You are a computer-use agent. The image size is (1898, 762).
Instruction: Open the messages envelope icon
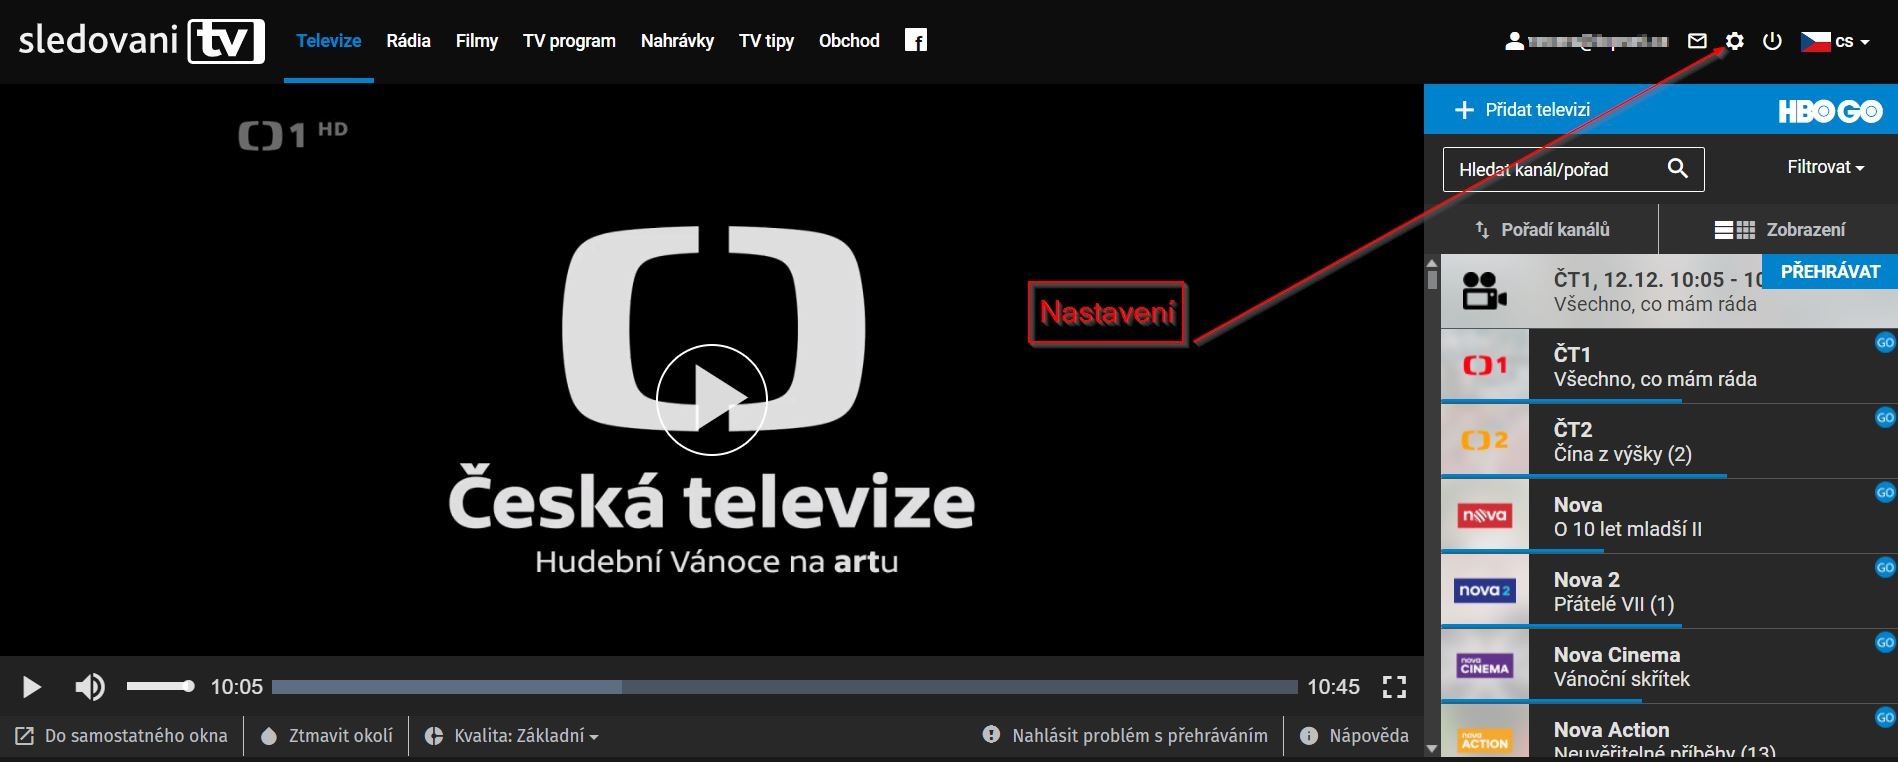pyautogui.click(x=1697, y=41)
